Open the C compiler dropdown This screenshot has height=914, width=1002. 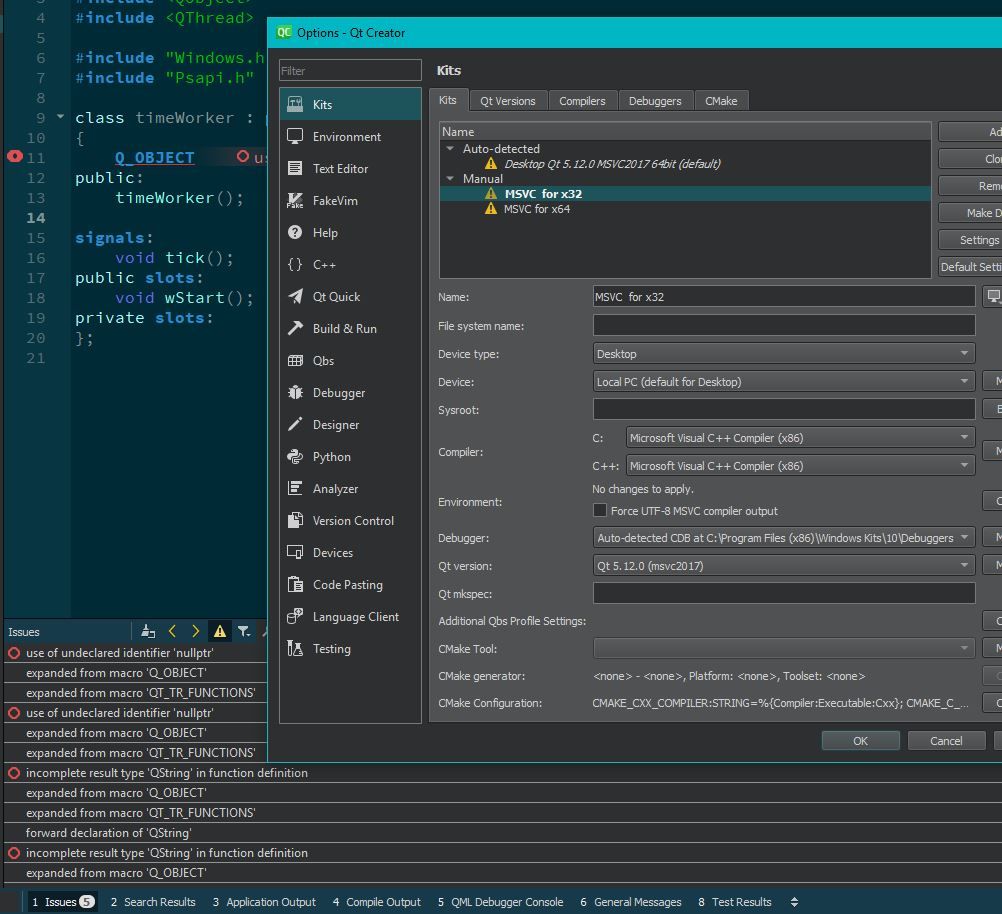(801, 438)
